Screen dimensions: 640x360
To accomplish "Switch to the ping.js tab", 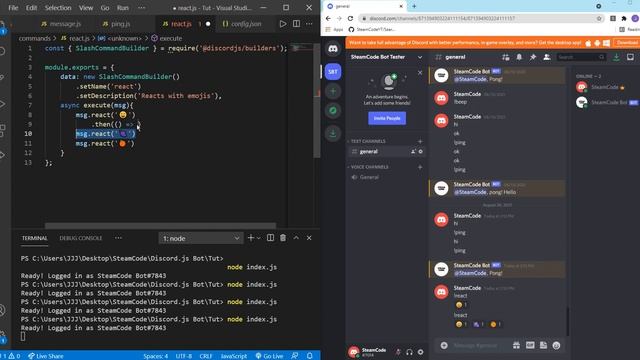I will [x=117, y=24].
